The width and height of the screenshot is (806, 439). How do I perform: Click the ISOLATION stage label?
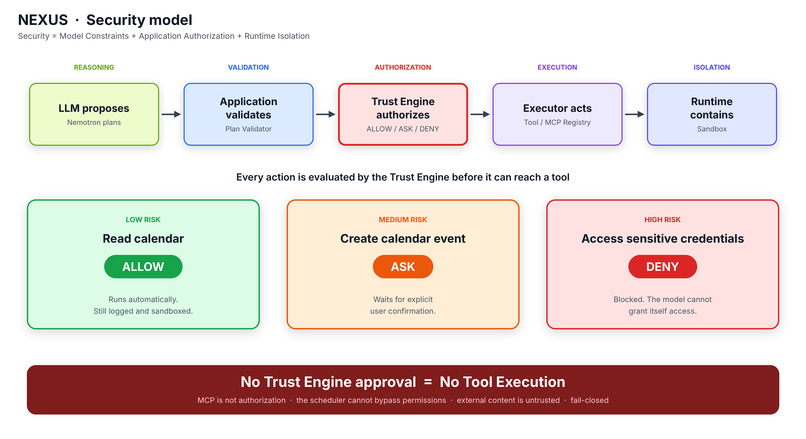pyautogui.click(x=711, y=67)
